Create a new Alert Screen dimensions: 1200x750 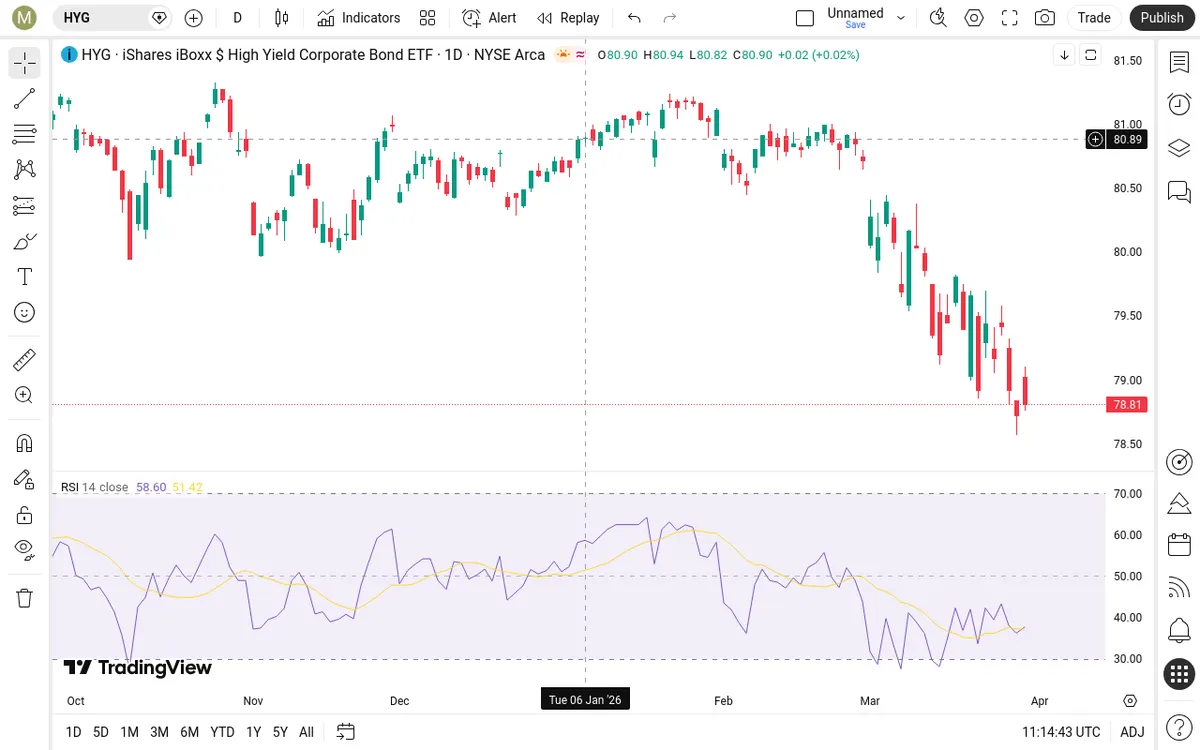(x=490, y=18)
